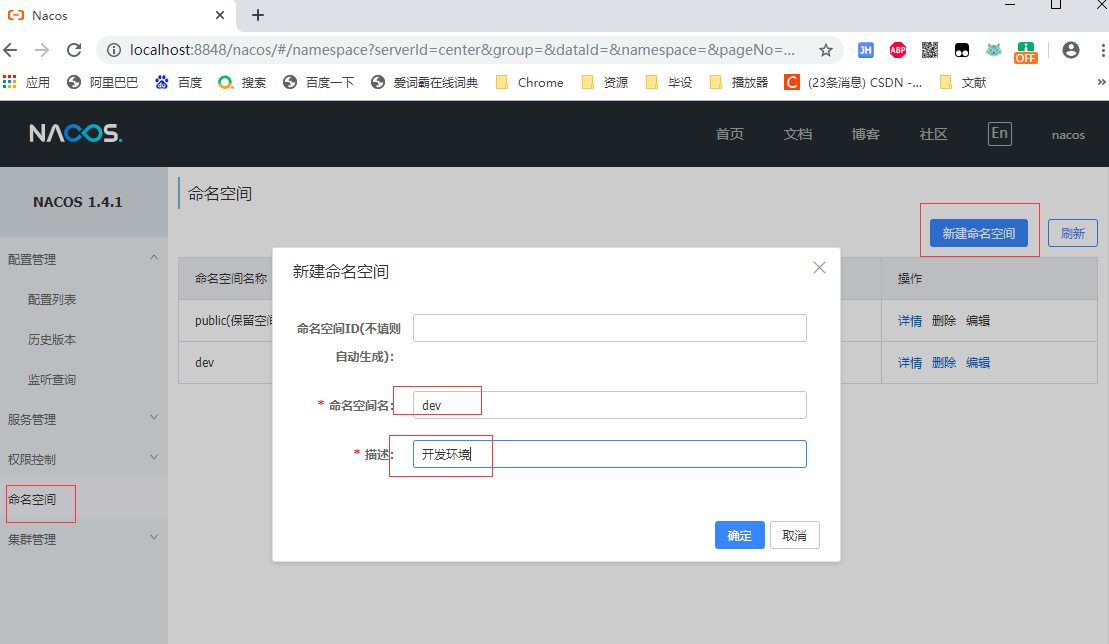This screenshot has height=644, width=1109.
Task: Click 编辑 in the public namespace row
Action: point(977,321)
